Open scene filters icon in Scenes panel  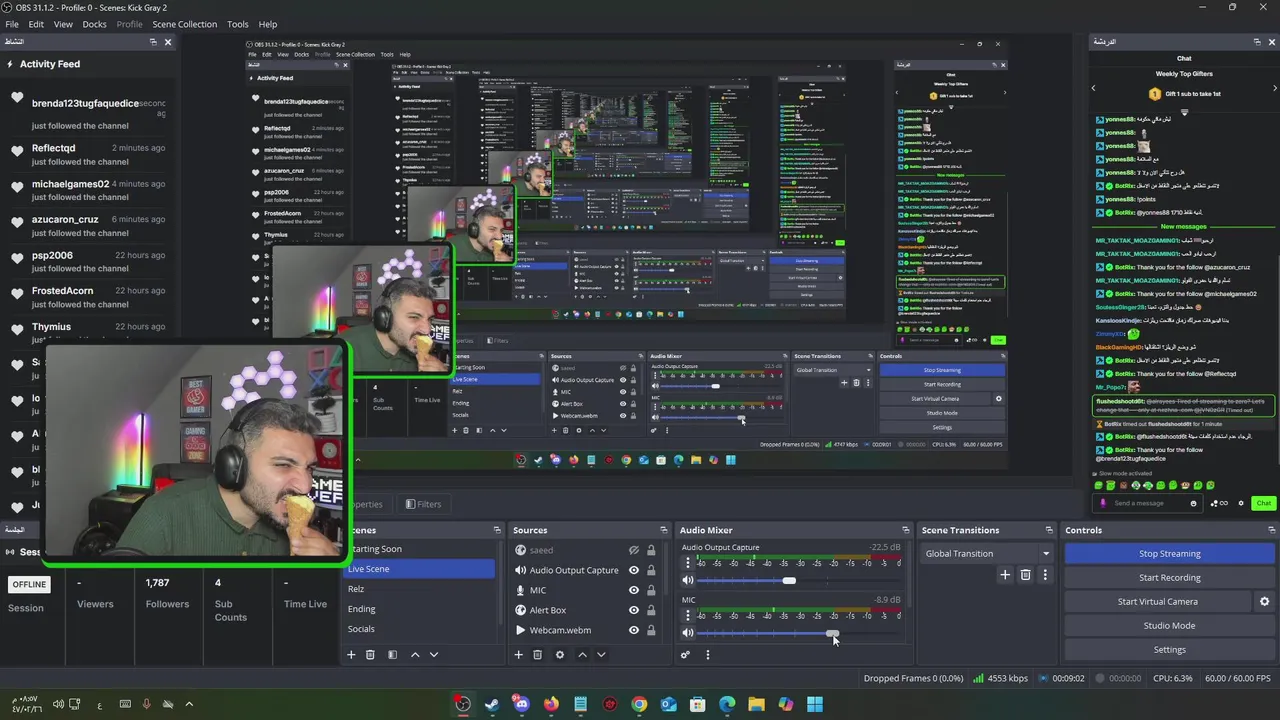(392, 655)
